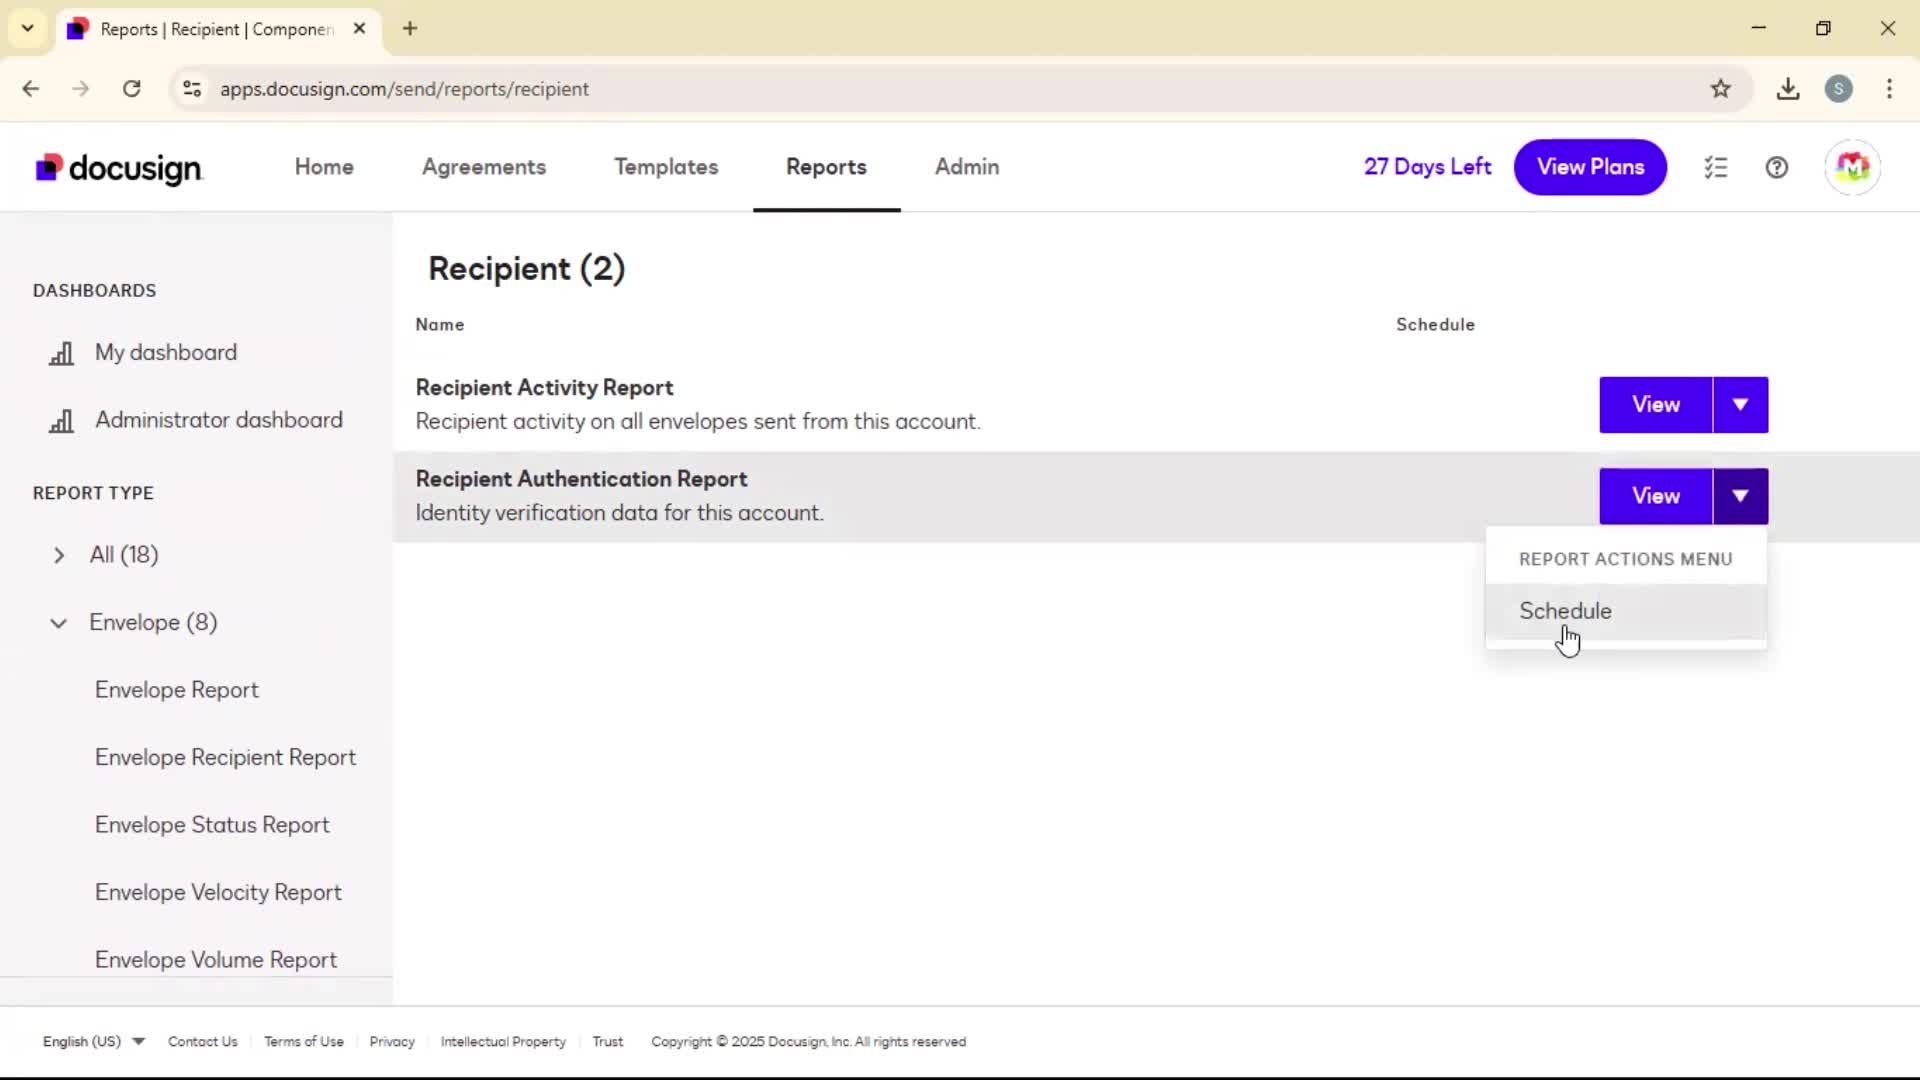View site information icon in address bar
The height and width of the screenshot is (1080, 1920).
point(192,89)
